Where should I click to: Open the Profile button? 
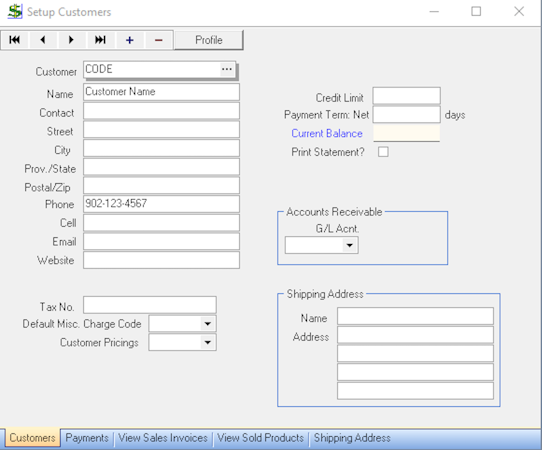tap(209, 40)
